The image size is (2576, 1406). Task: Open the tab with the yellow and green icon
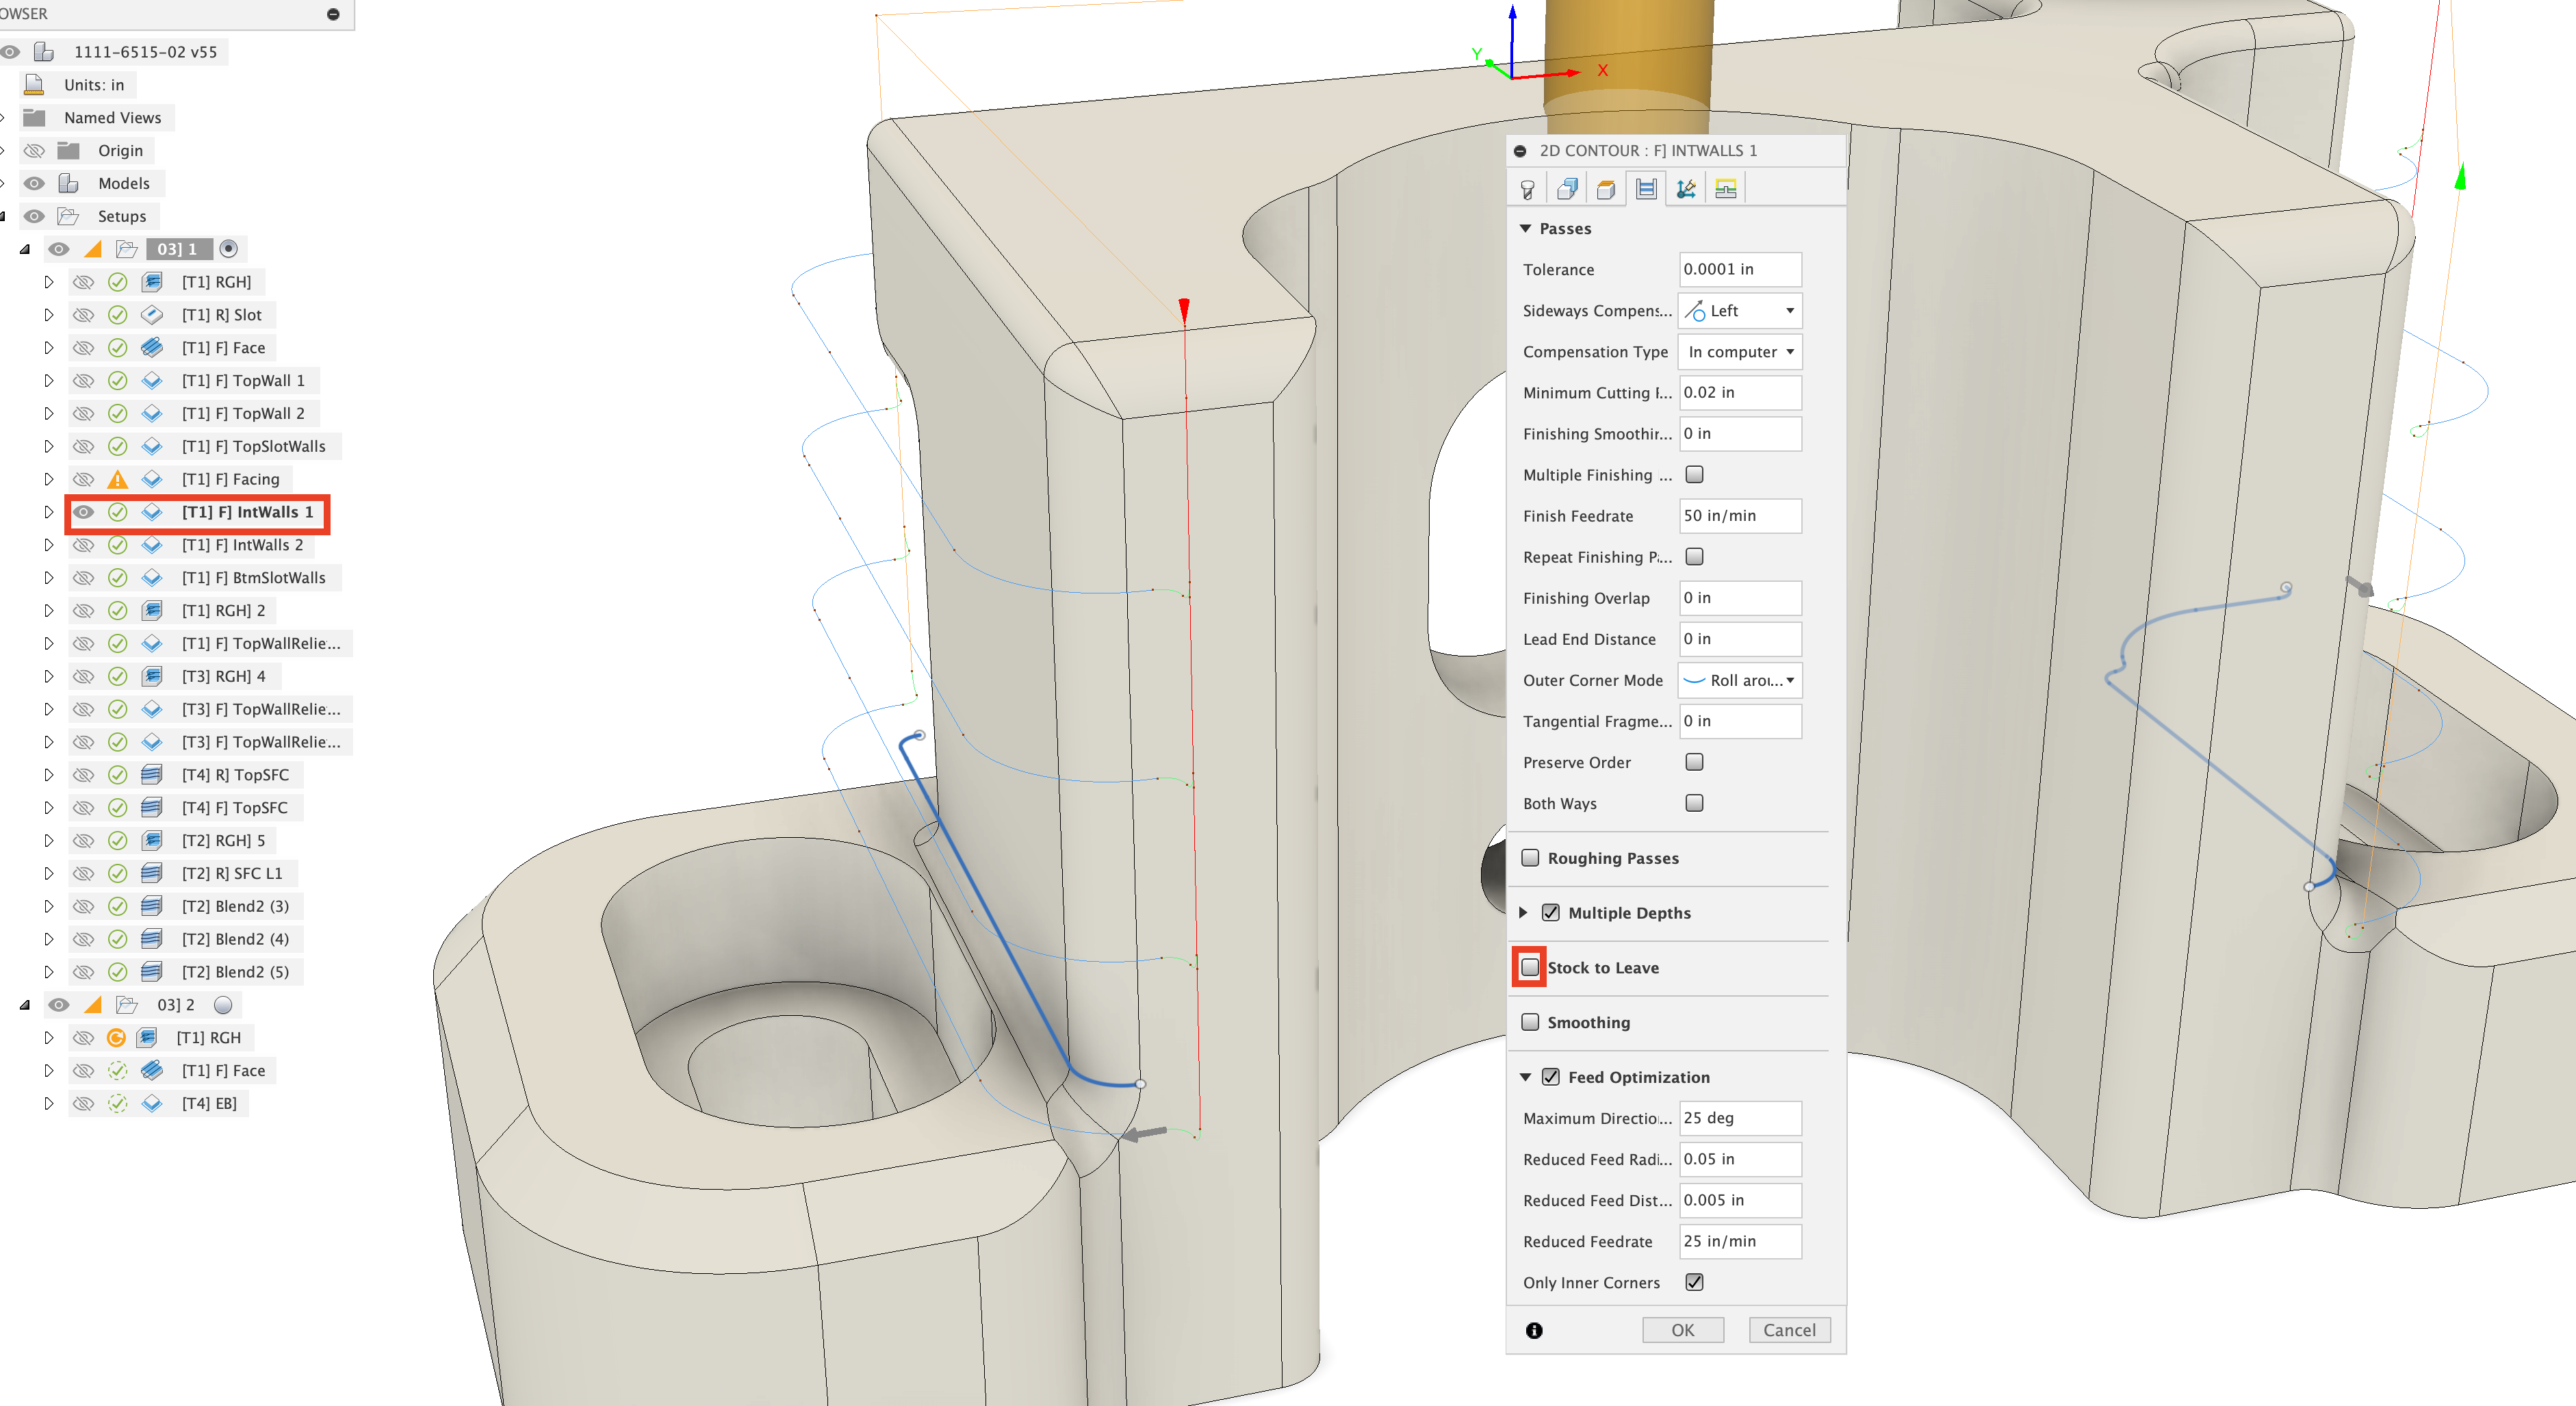(x=1725, y=189)
